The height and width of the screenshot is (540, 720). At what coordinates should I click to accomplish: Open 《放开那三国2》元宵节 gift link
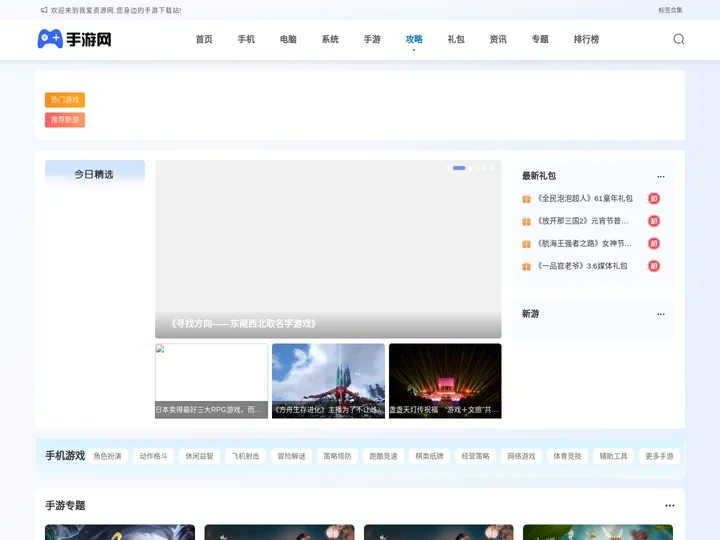(x=582, y=221)
